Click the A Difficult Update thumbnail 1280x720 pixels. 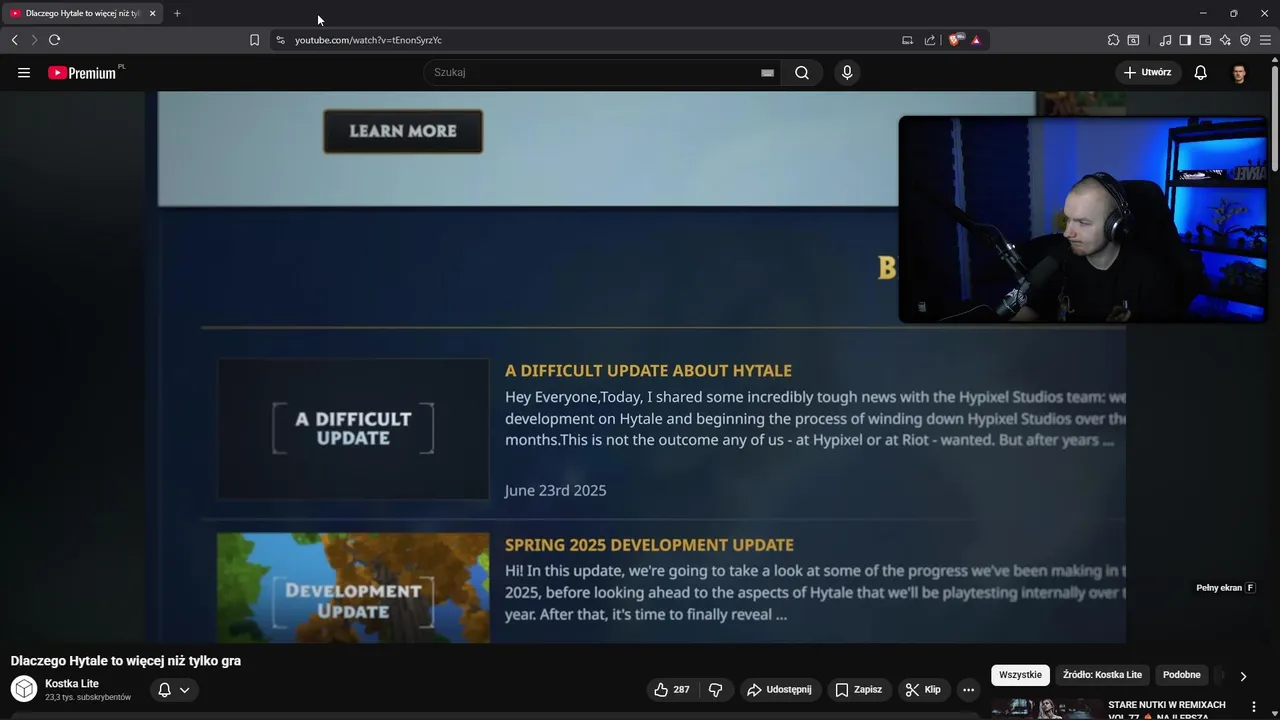(x=353, y=429)
